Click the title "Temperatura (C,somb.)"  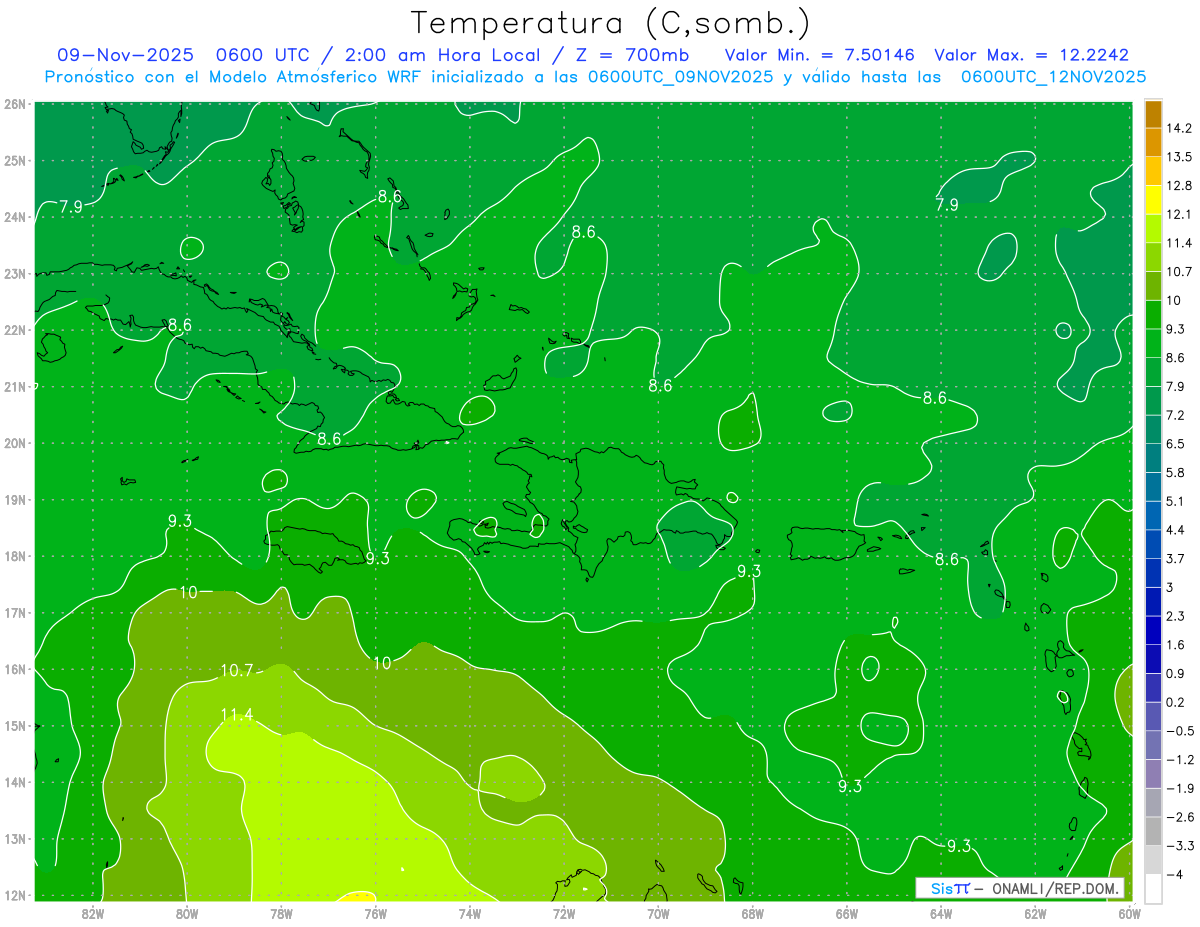point(610,23)
